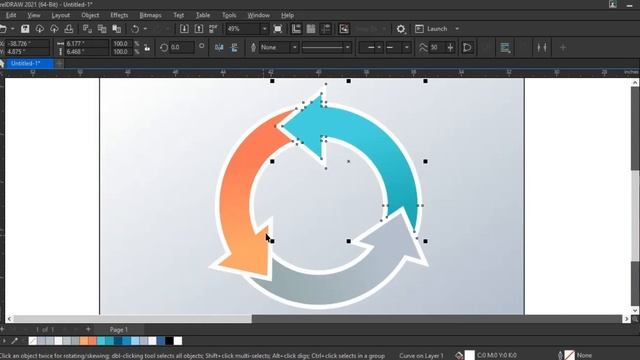Screen dimensions: 640x360
Task: Open the Object menu
Action: click(90, 15)
